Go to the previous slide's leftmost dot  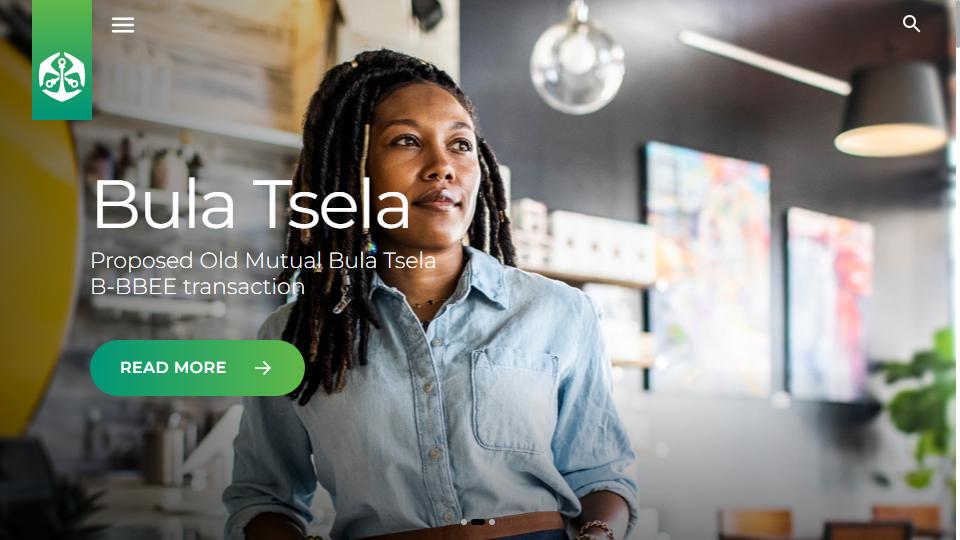click(464, 522)
